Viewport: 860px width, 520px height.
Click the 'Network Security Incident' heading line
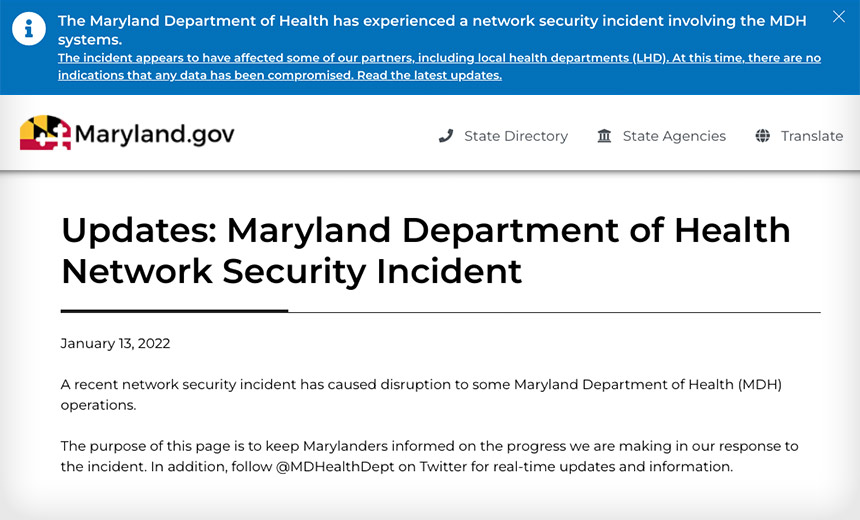pyautogui.click(x=291, y=272)
